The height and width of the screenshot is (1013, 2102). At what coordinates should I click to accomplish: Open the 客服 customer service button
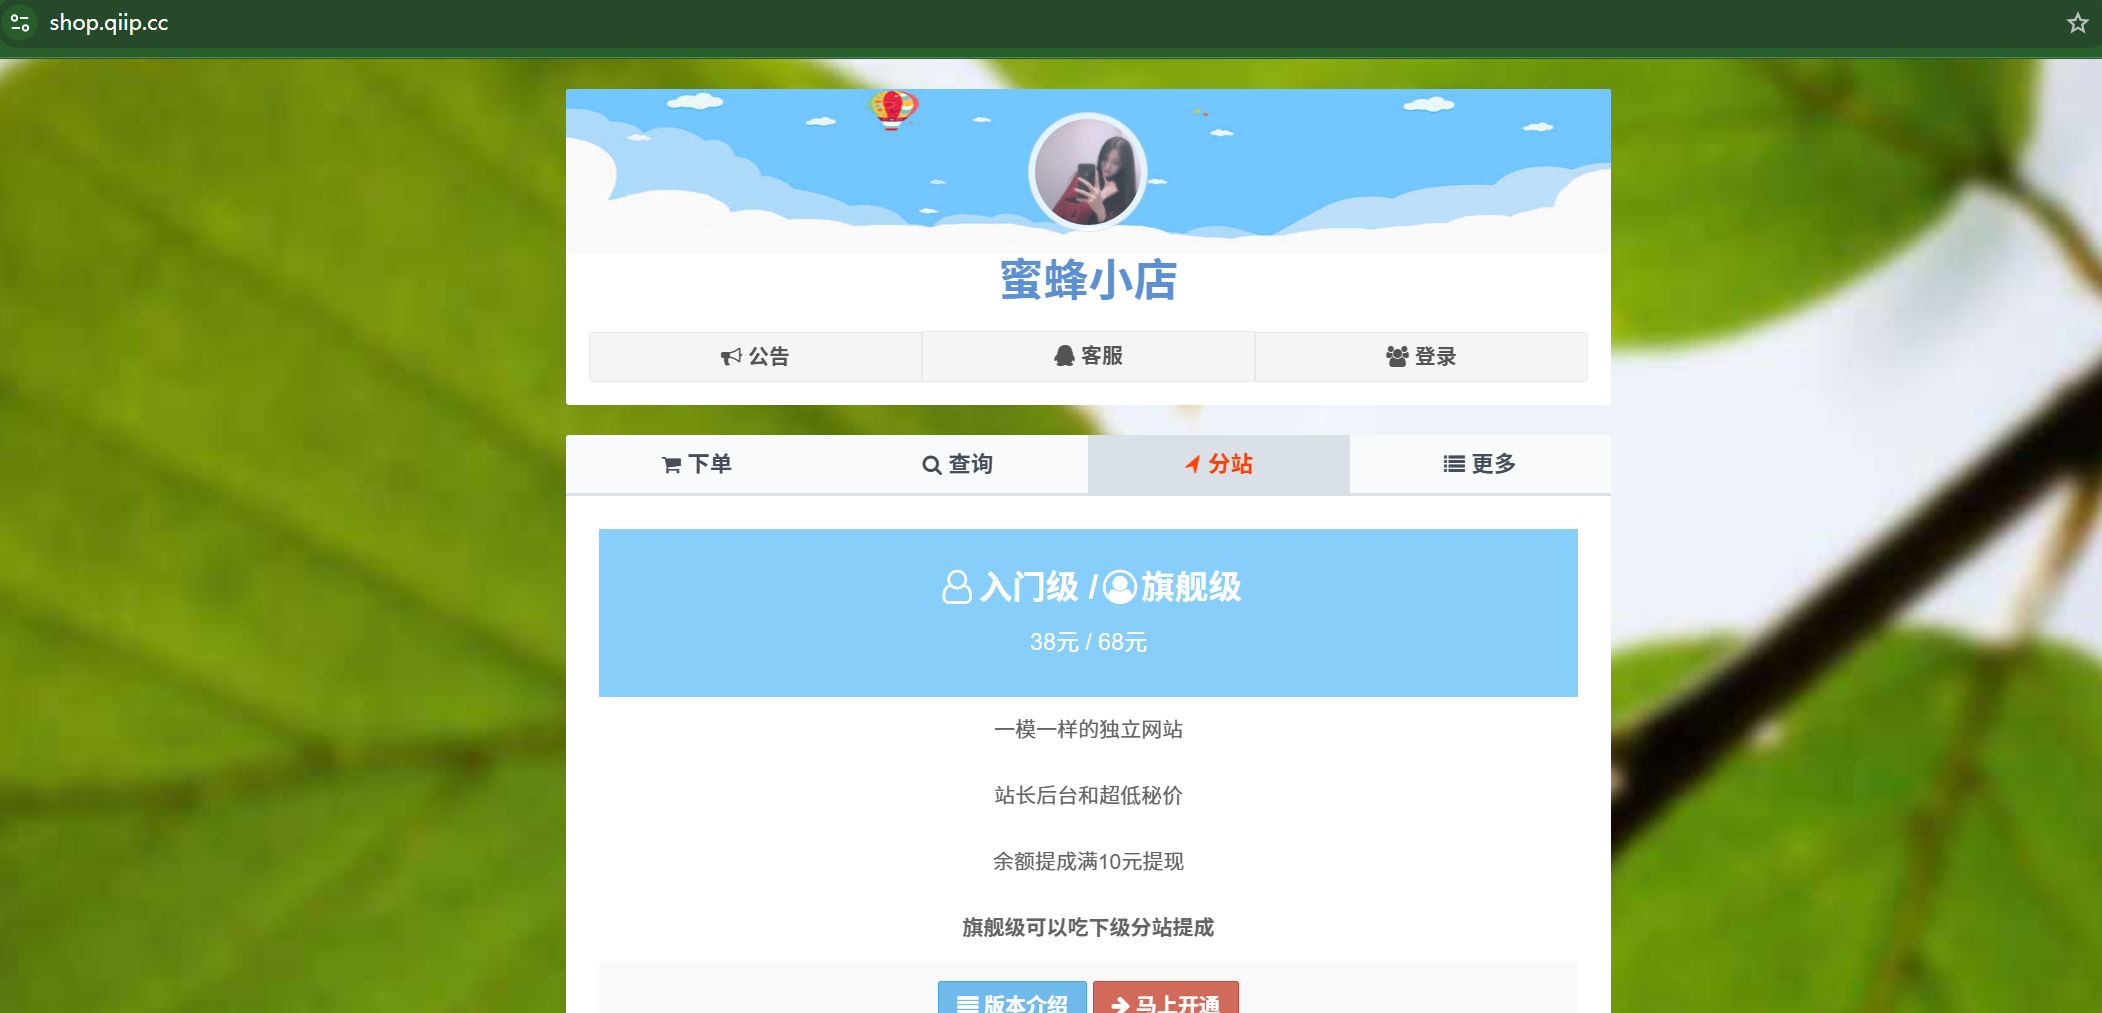tap(1088, 356)
